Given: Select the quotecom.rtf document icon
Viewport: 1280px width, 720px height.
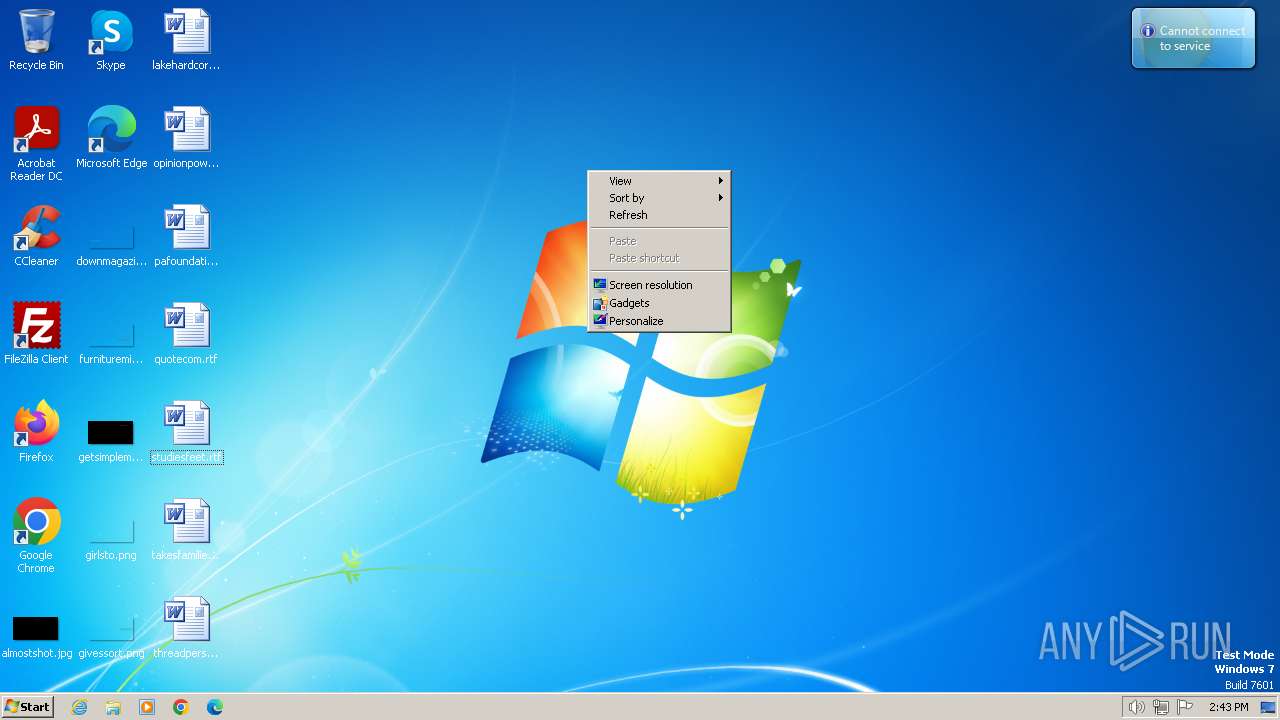Looking at the screenshot, I should pos(186,334).
